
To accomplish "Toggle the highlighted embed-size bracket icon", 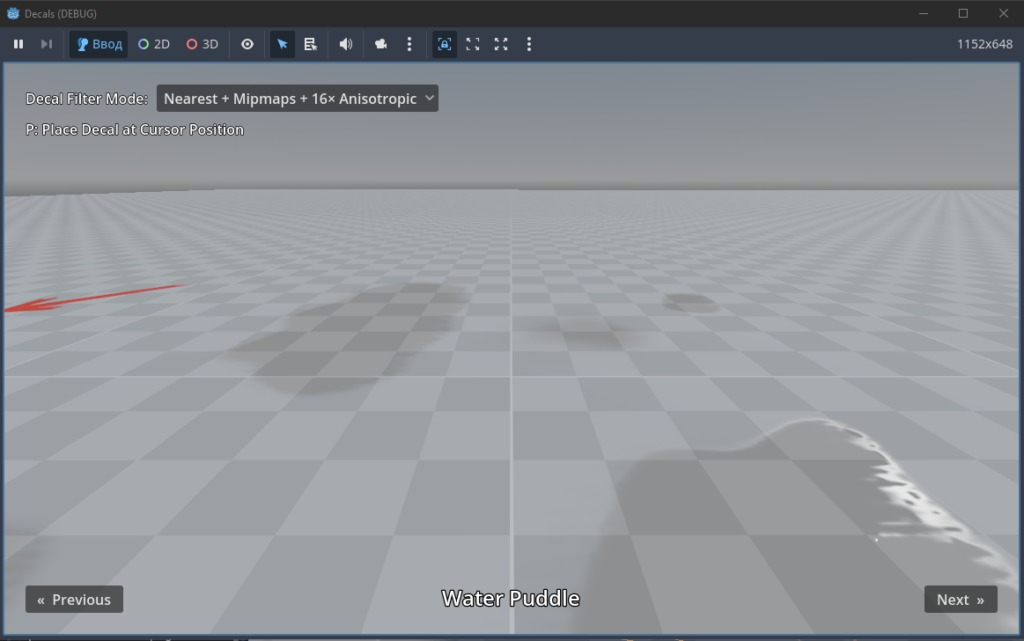I will coord(444,44).
